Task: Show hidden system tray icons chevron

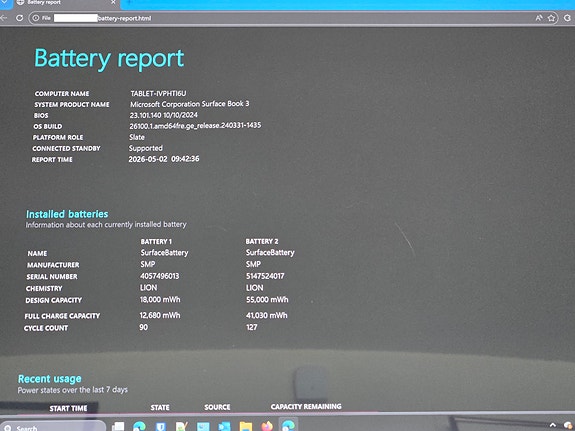Action: tap(553, 425)
